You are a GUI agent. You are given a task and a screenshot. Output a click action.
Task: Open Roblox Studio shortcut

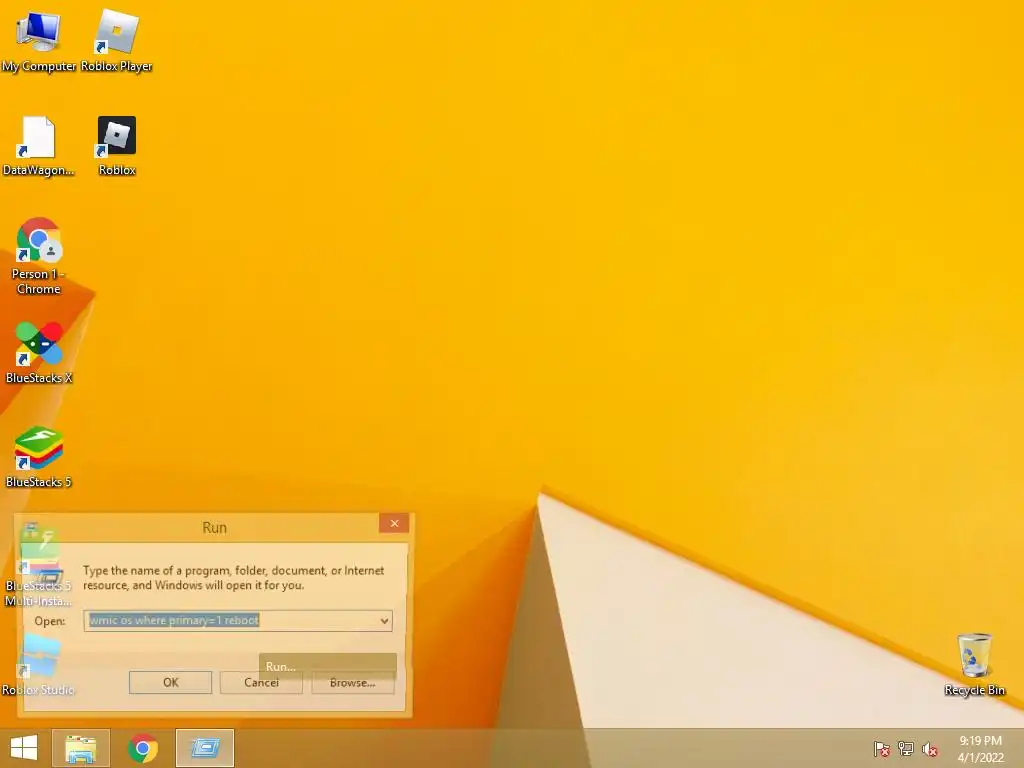(x=39, y=665)
